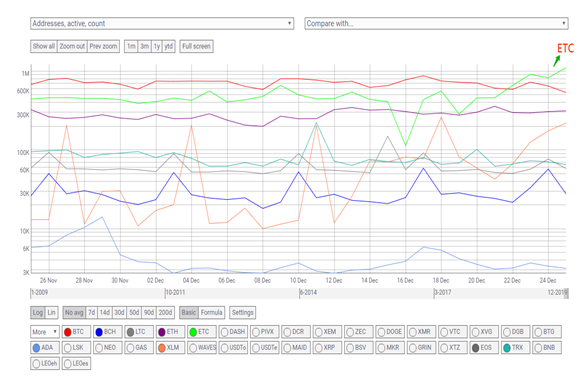Toggle the ADA series
Image resolution: width=580 pixels, height=377 pixels.
coord(45,348)
